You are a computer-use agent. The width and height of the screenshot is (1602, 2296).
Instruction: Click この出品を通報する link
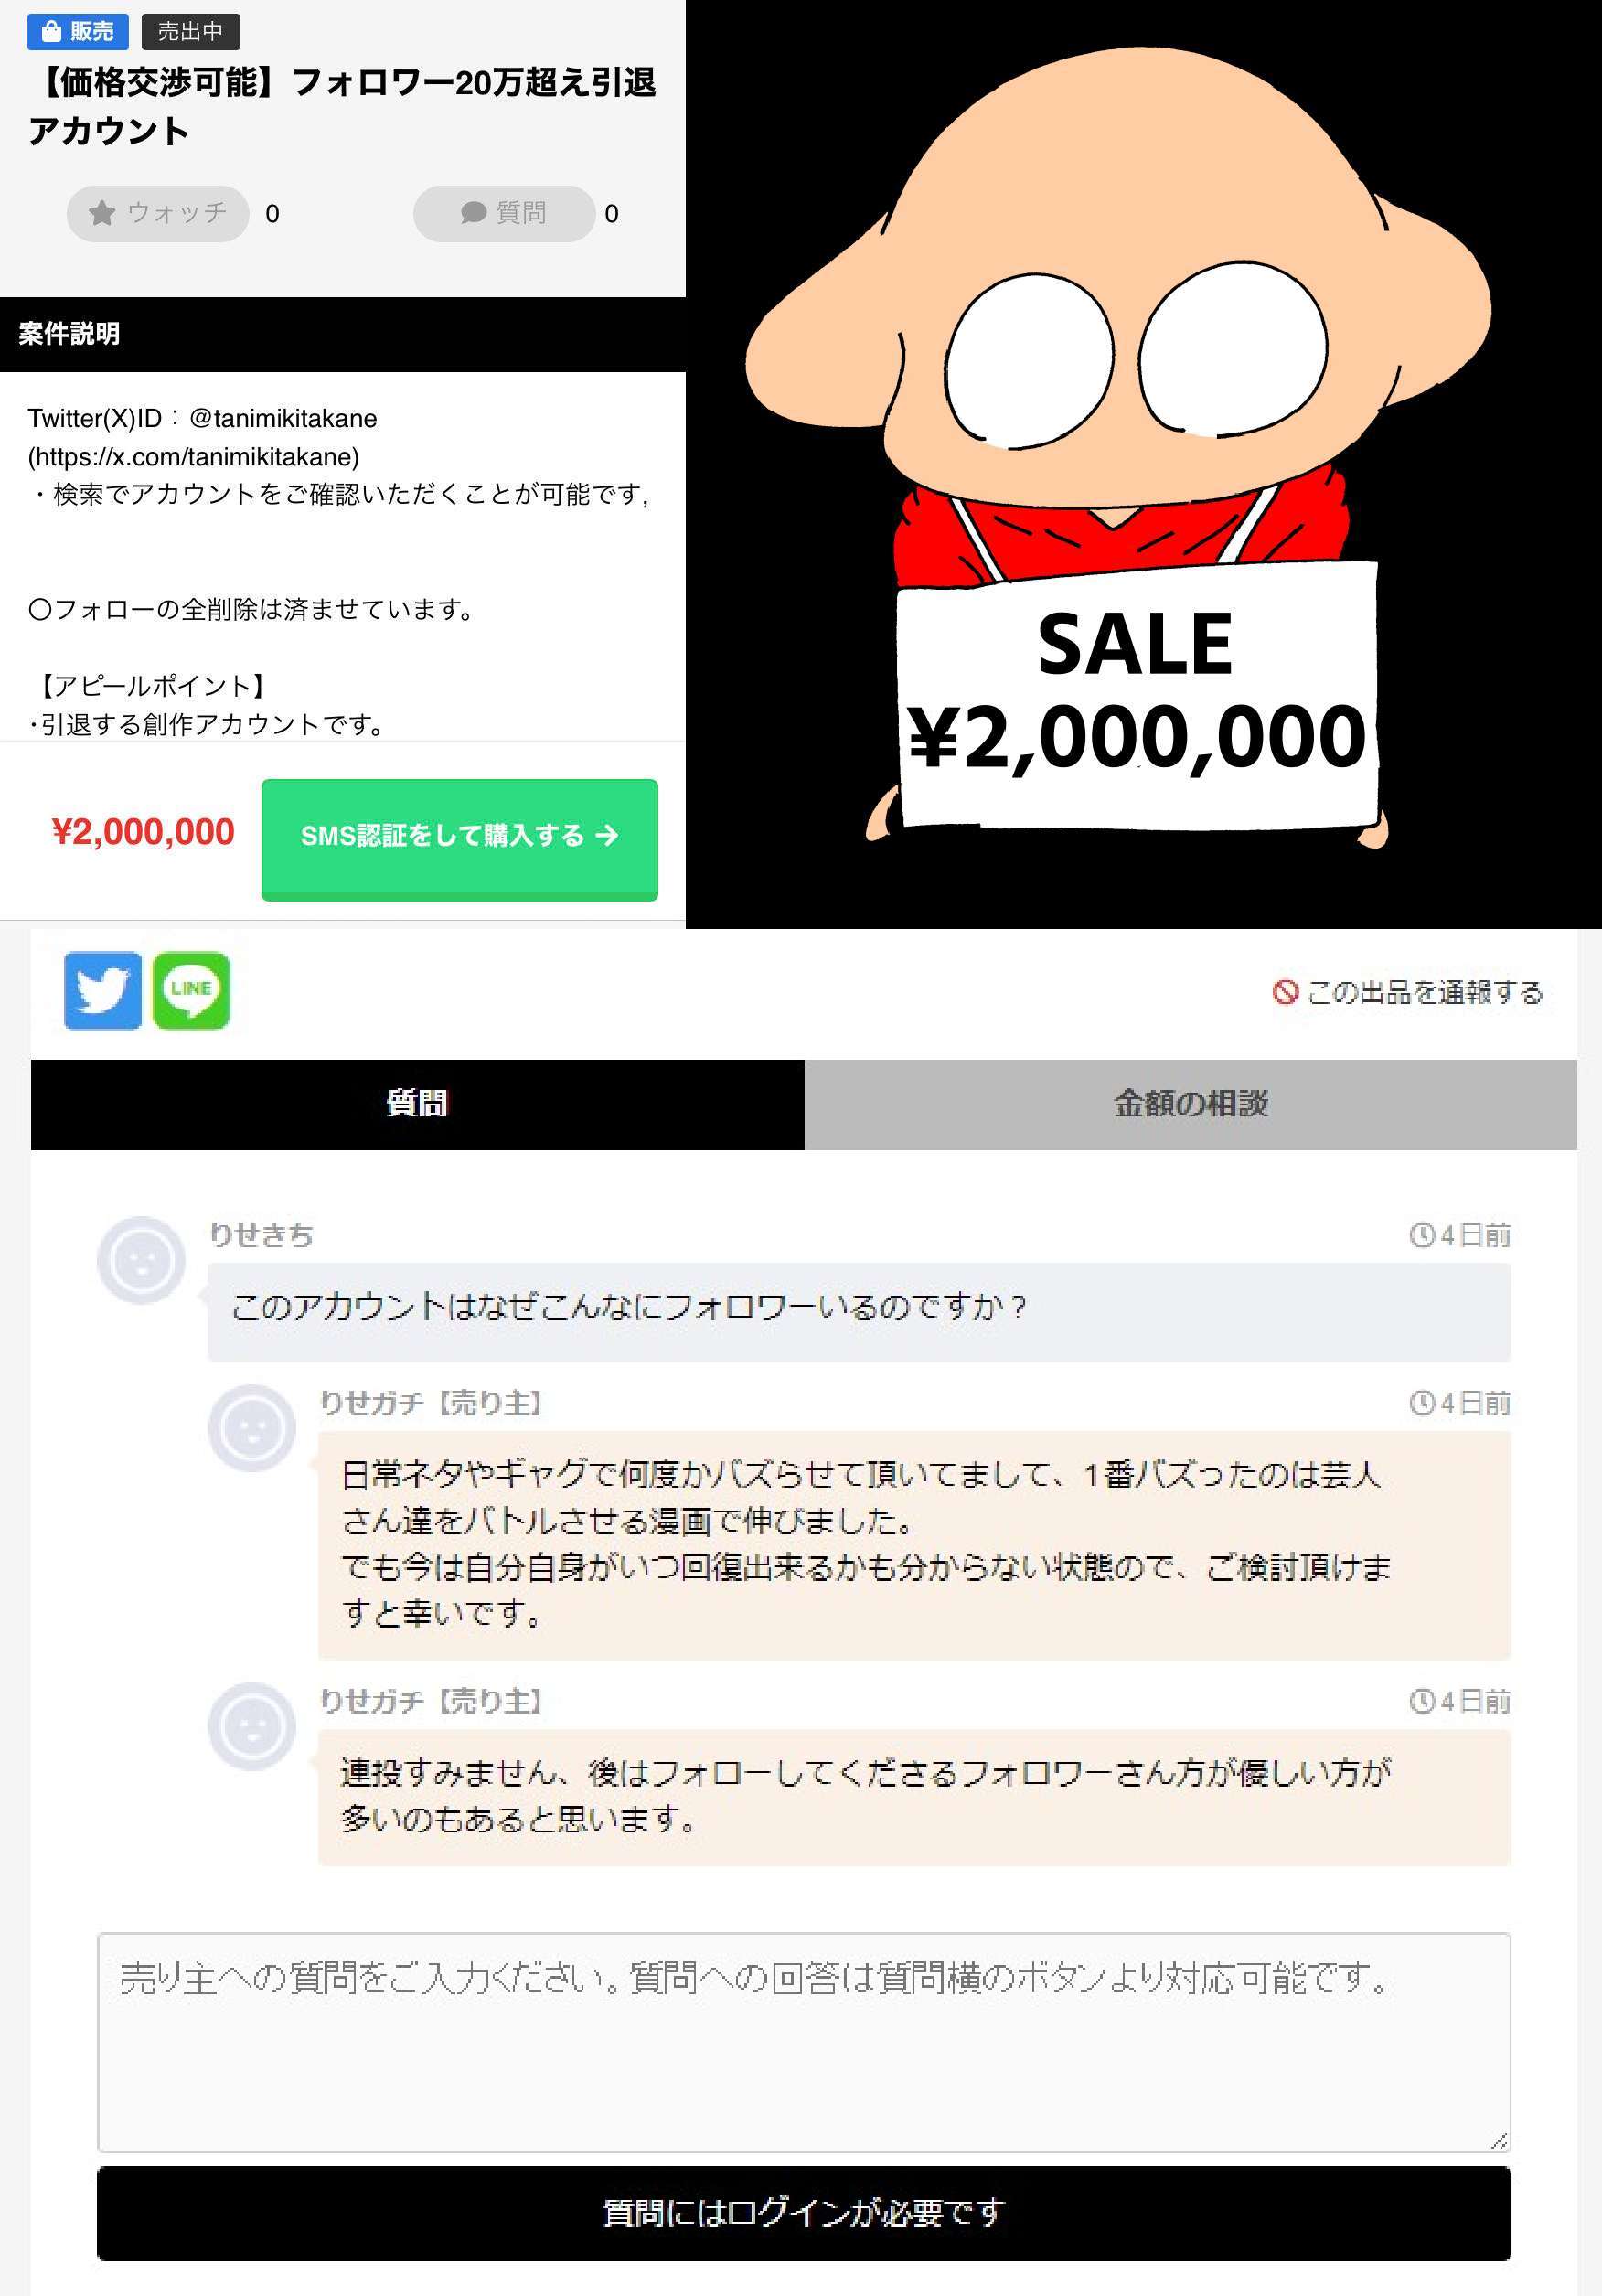pos(1424,992)
